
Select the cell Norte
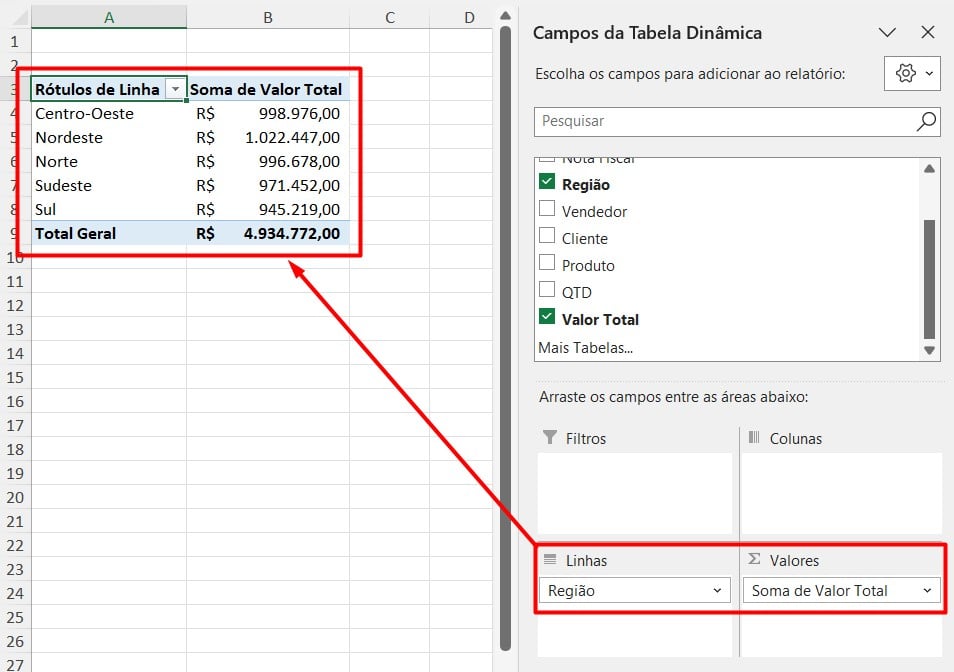[x=109, y=162]
